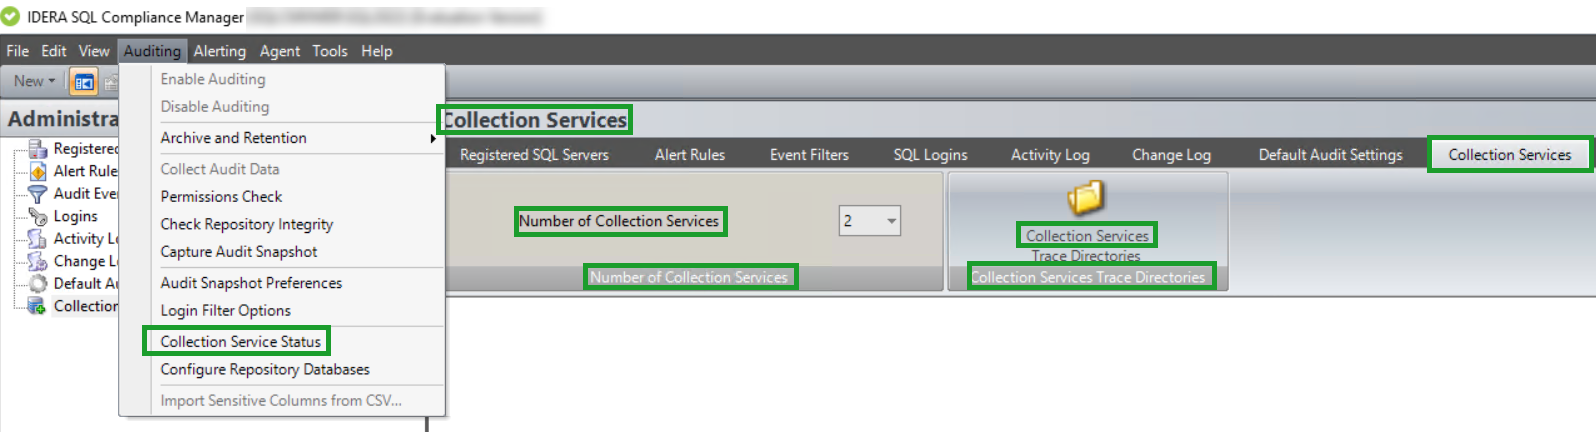Open the New dropdown in toolbar
This screenshot has height=432, width=1596.
point(34,81)
